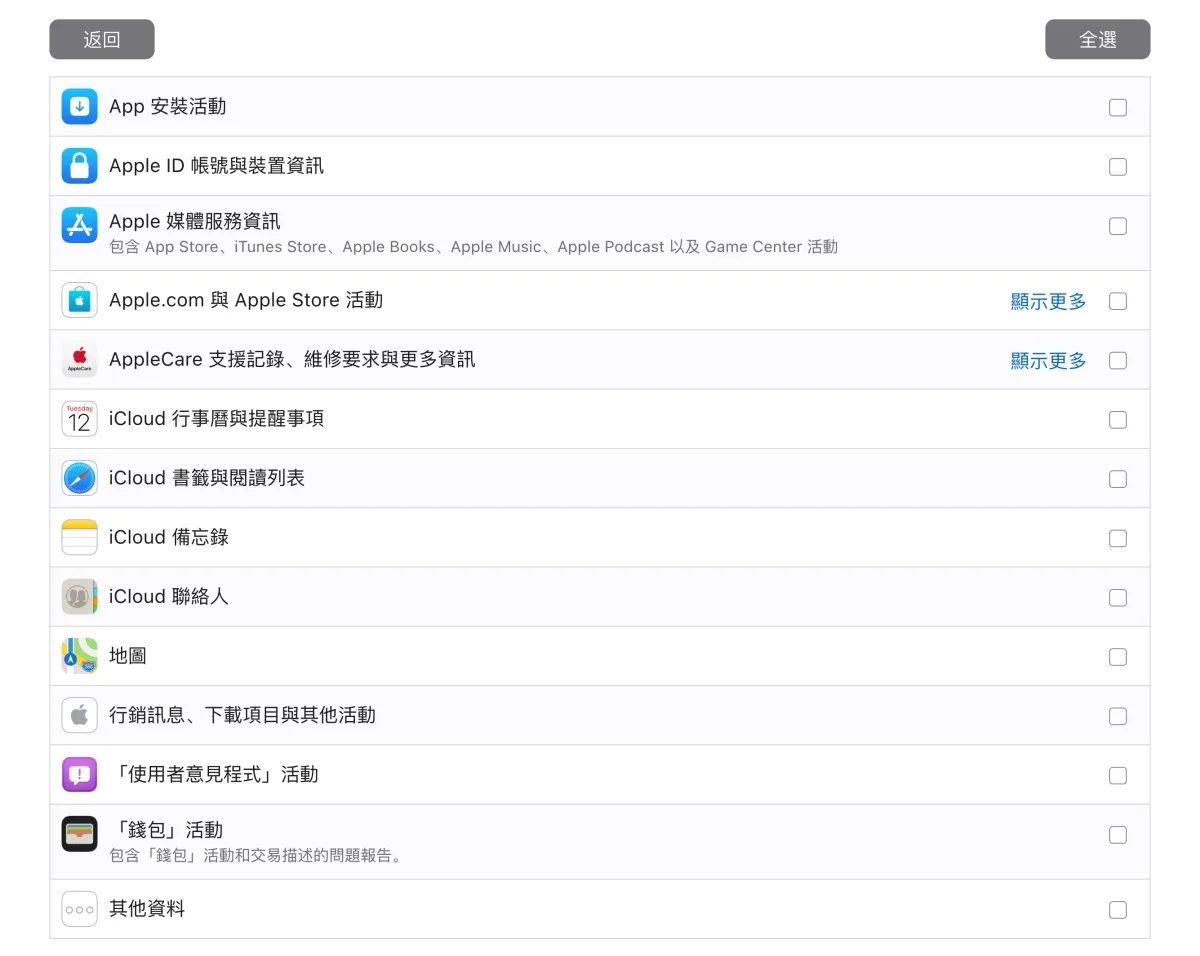Click the Apple Store shopping bag icon
This screenshot has height=956, width=1200.
pyautogui.click(x=79, y=300)
